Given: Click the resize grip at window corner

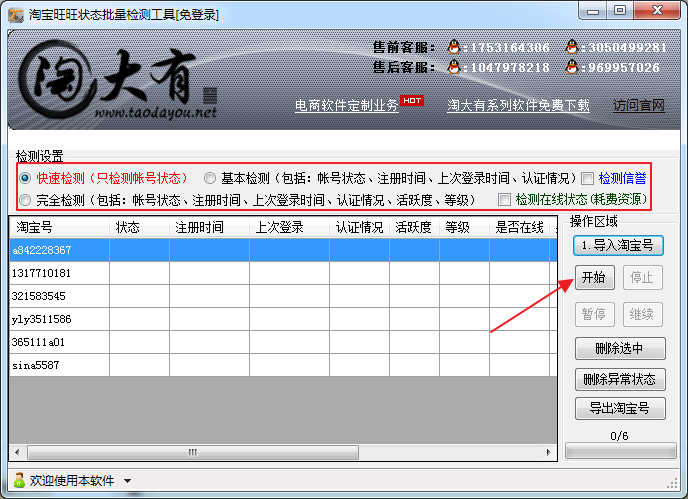Looking at the screenshot, I should tap(672, 484).
